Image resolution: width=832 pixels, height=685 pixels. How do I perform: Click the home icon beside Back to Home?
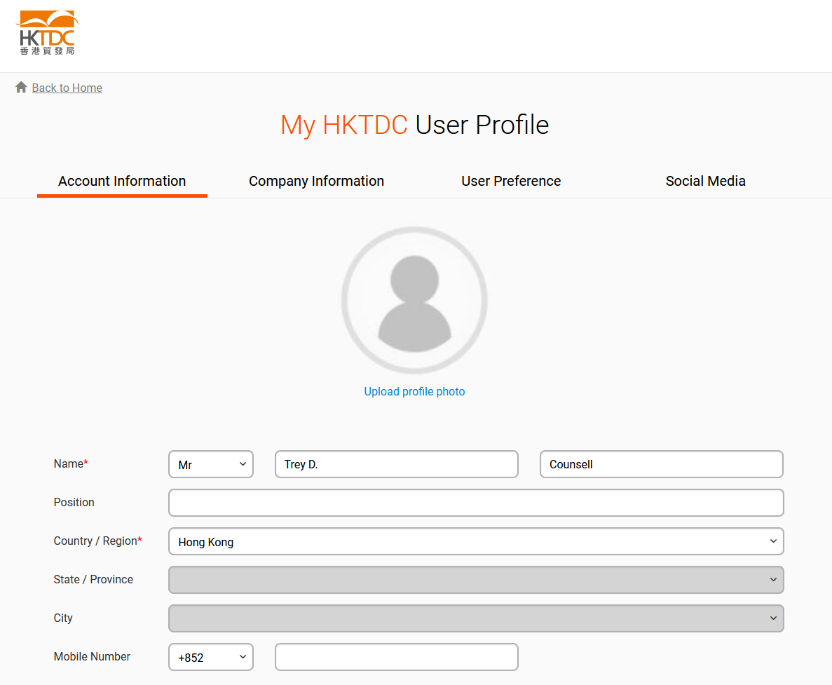tap(21, 87)
